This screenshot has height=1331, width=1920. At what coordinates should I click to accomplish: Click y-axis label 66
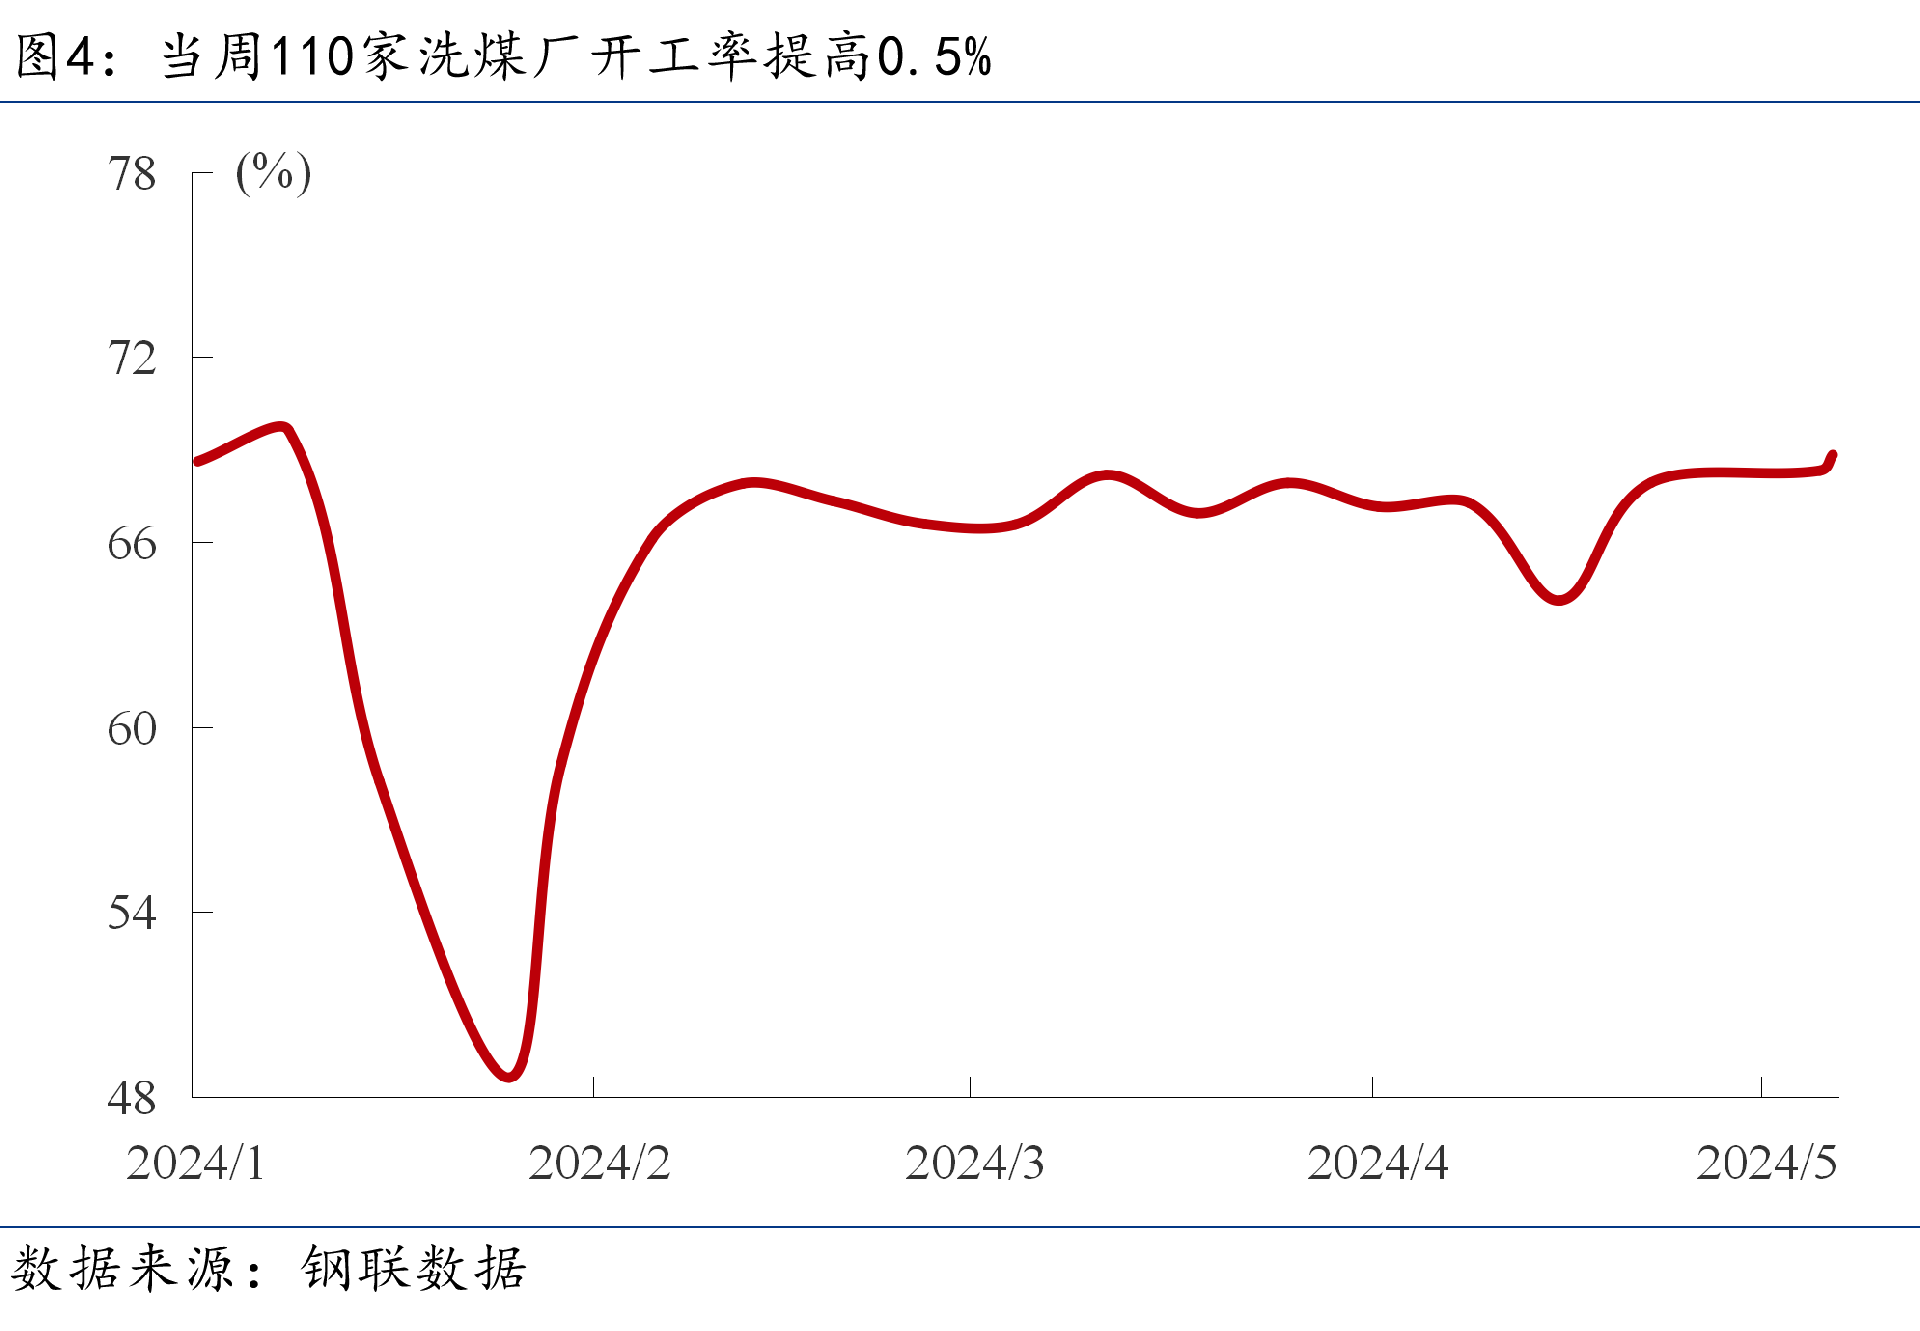(x=132, y=543)
